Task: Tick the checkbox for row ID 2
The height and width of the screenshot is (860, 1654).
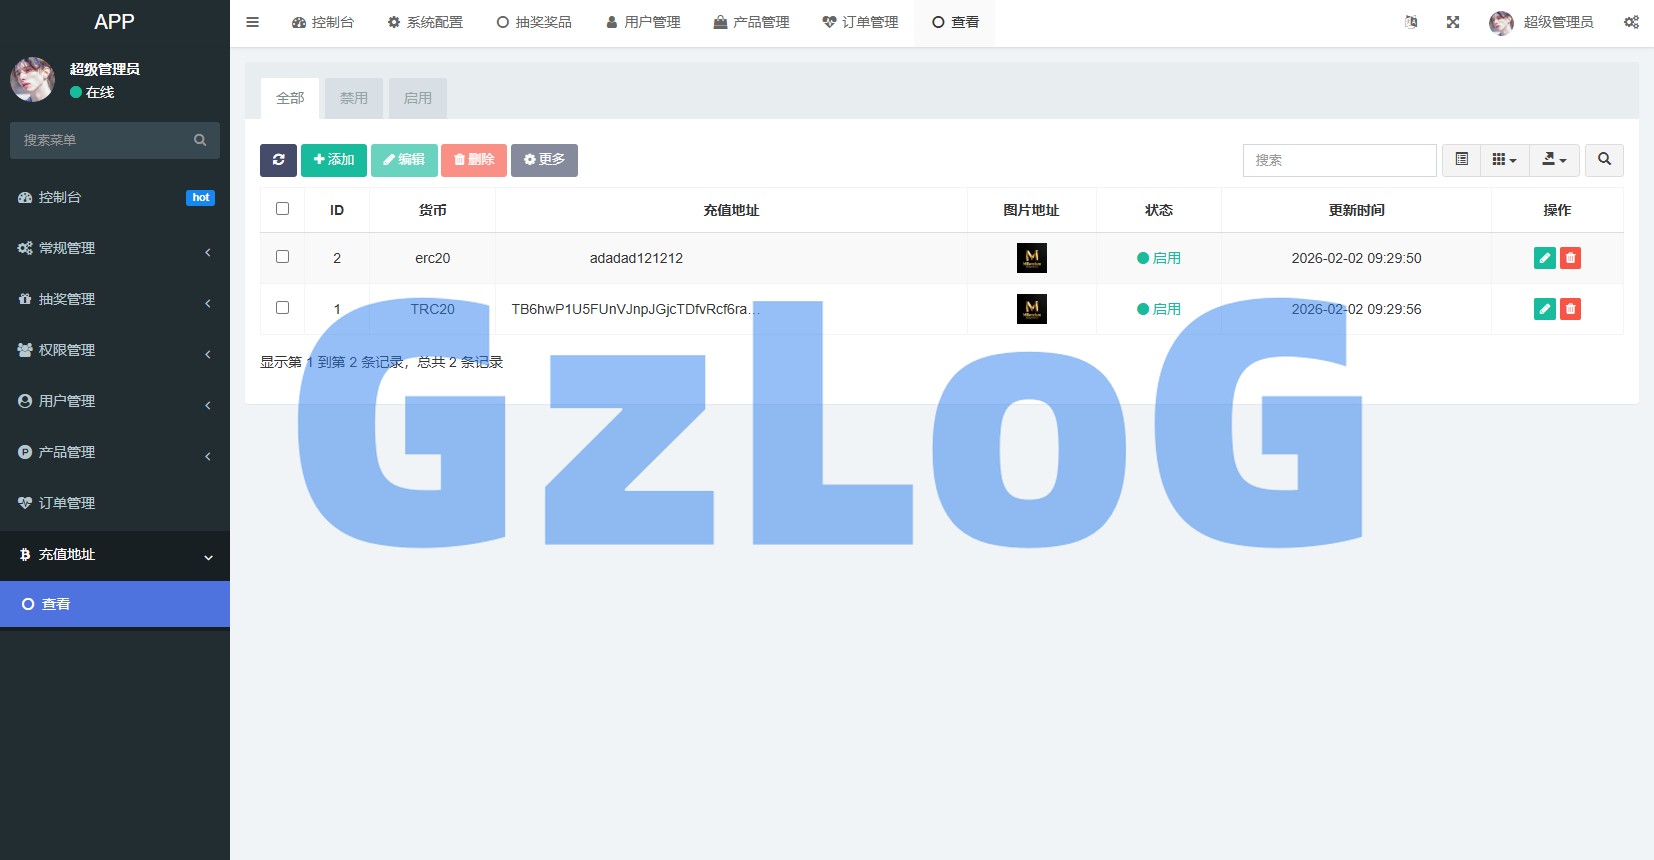Action: tap(282, 257)
